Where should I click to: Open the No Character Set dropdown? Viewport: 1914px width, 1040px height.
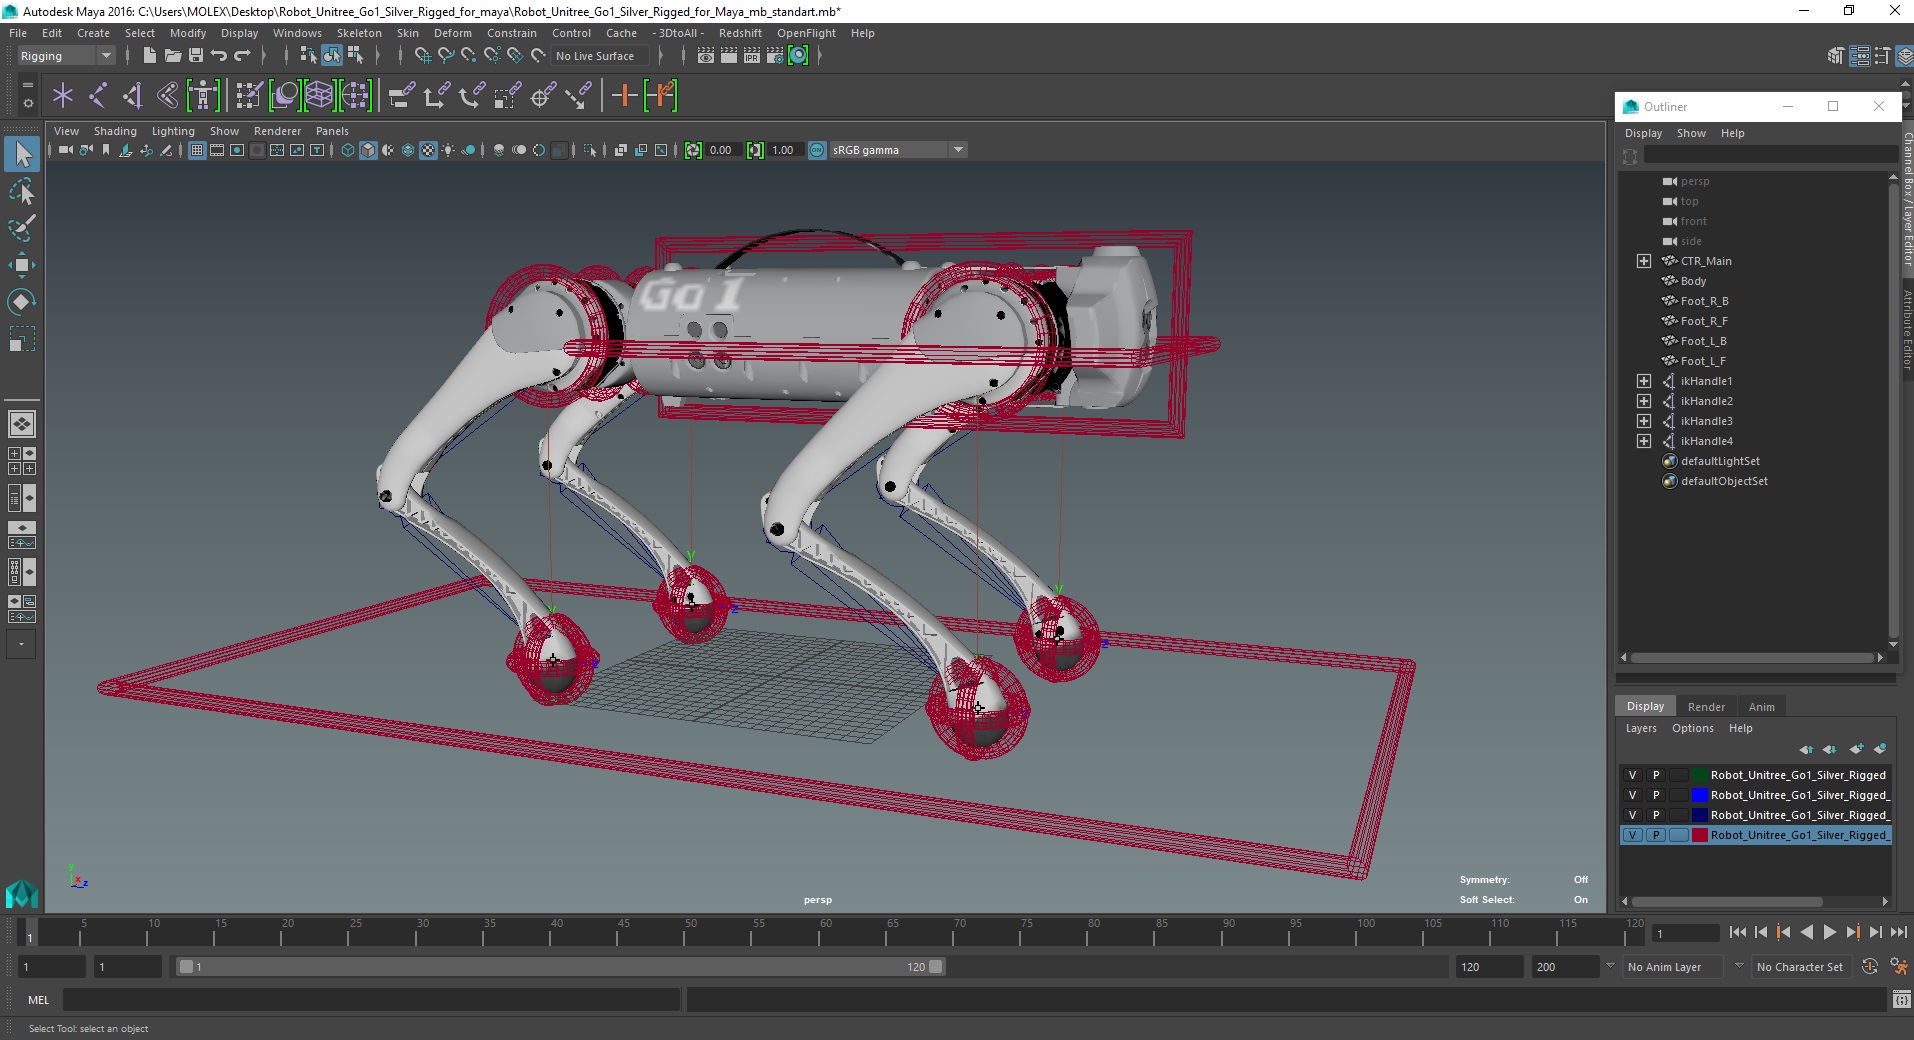point(1800,967)
